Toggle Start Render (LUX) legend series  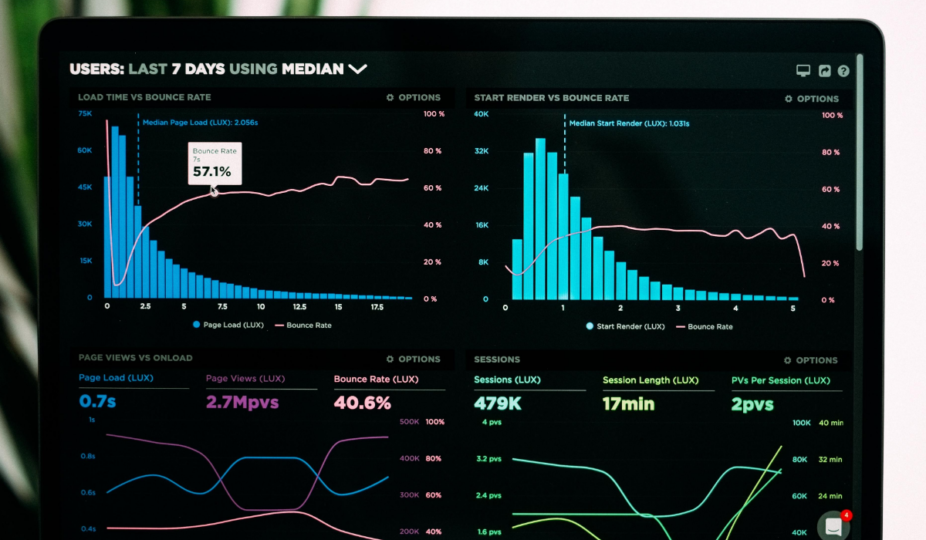tap(625, 326)
